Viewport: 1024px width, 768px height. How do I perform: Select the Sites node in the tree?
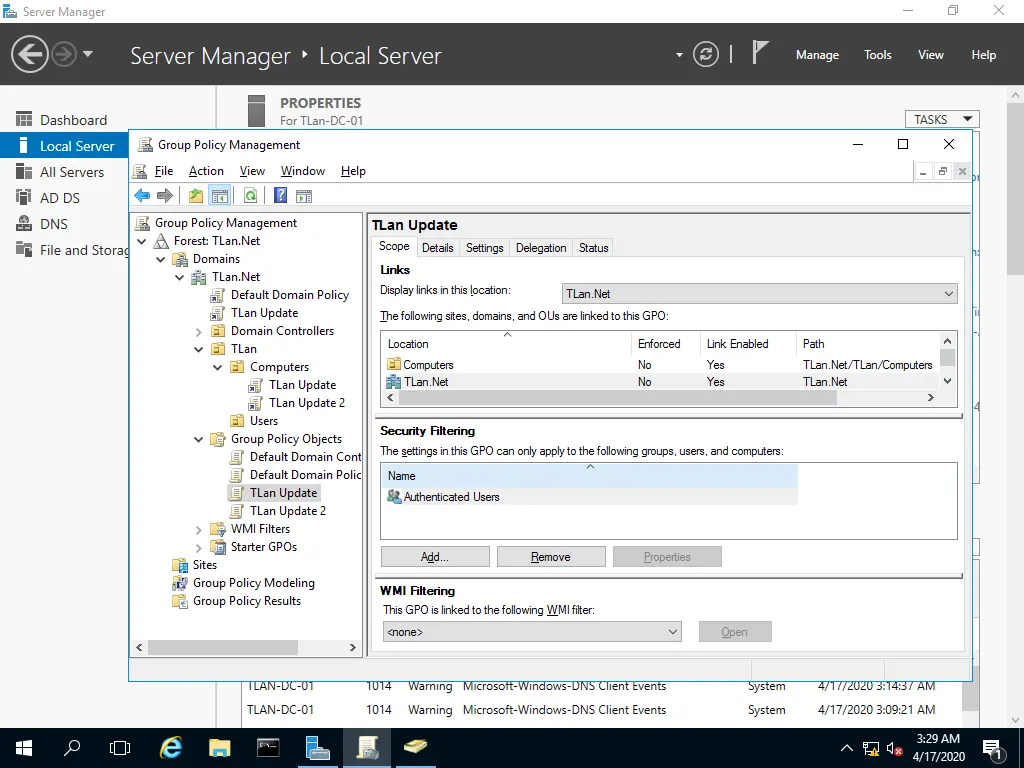point(204,565)
